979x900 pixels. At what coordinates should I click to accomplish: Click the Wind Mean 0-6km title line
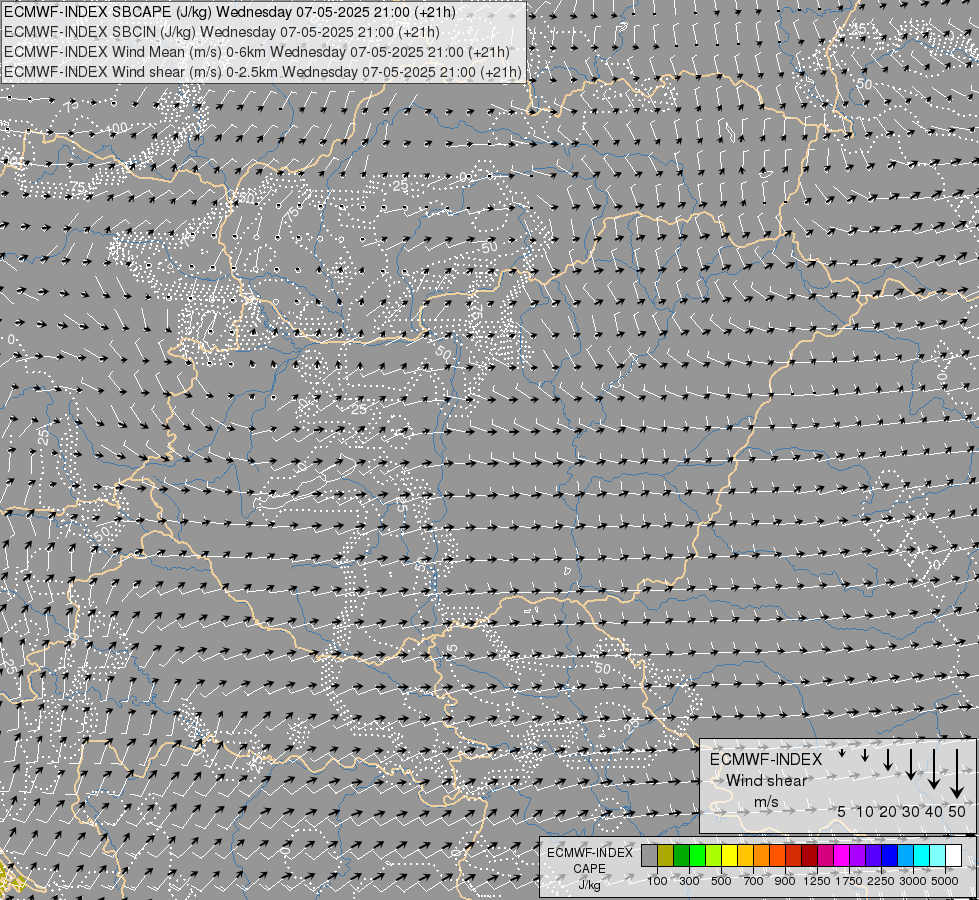point(257,52)
